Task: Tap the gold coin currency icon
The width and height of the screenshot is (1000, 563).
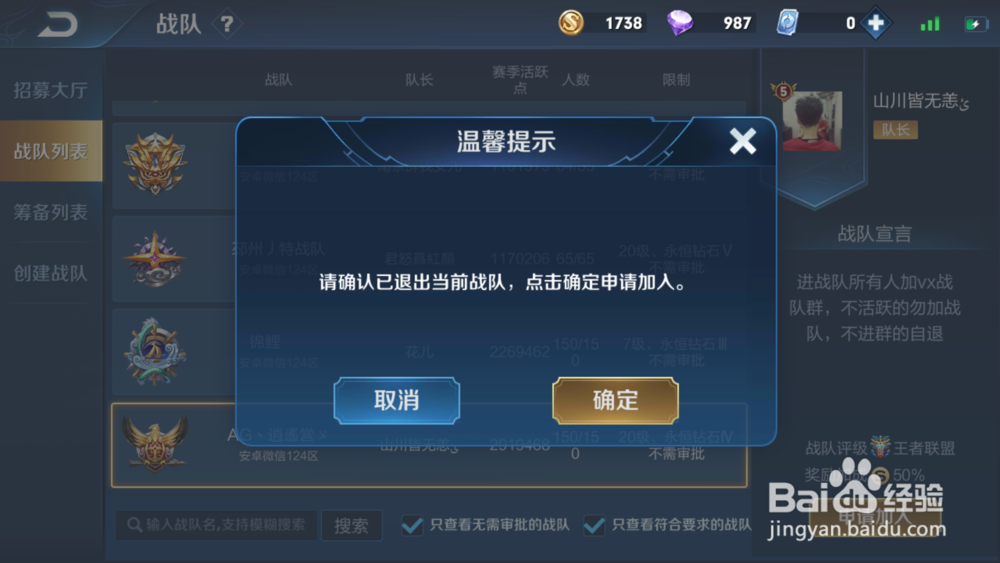Action: [571, 24]
